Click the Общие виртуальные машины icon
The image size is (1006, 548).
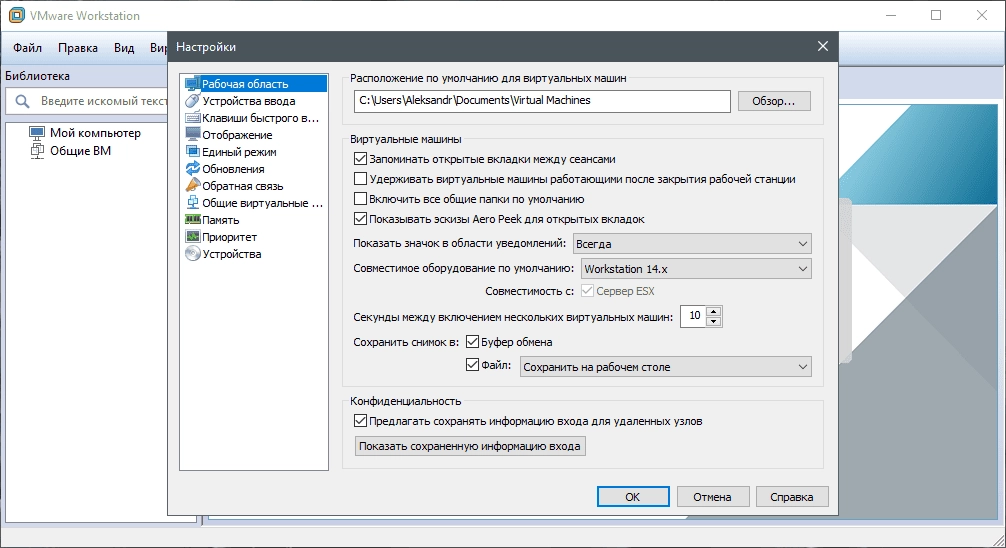(x=192, y=202)
